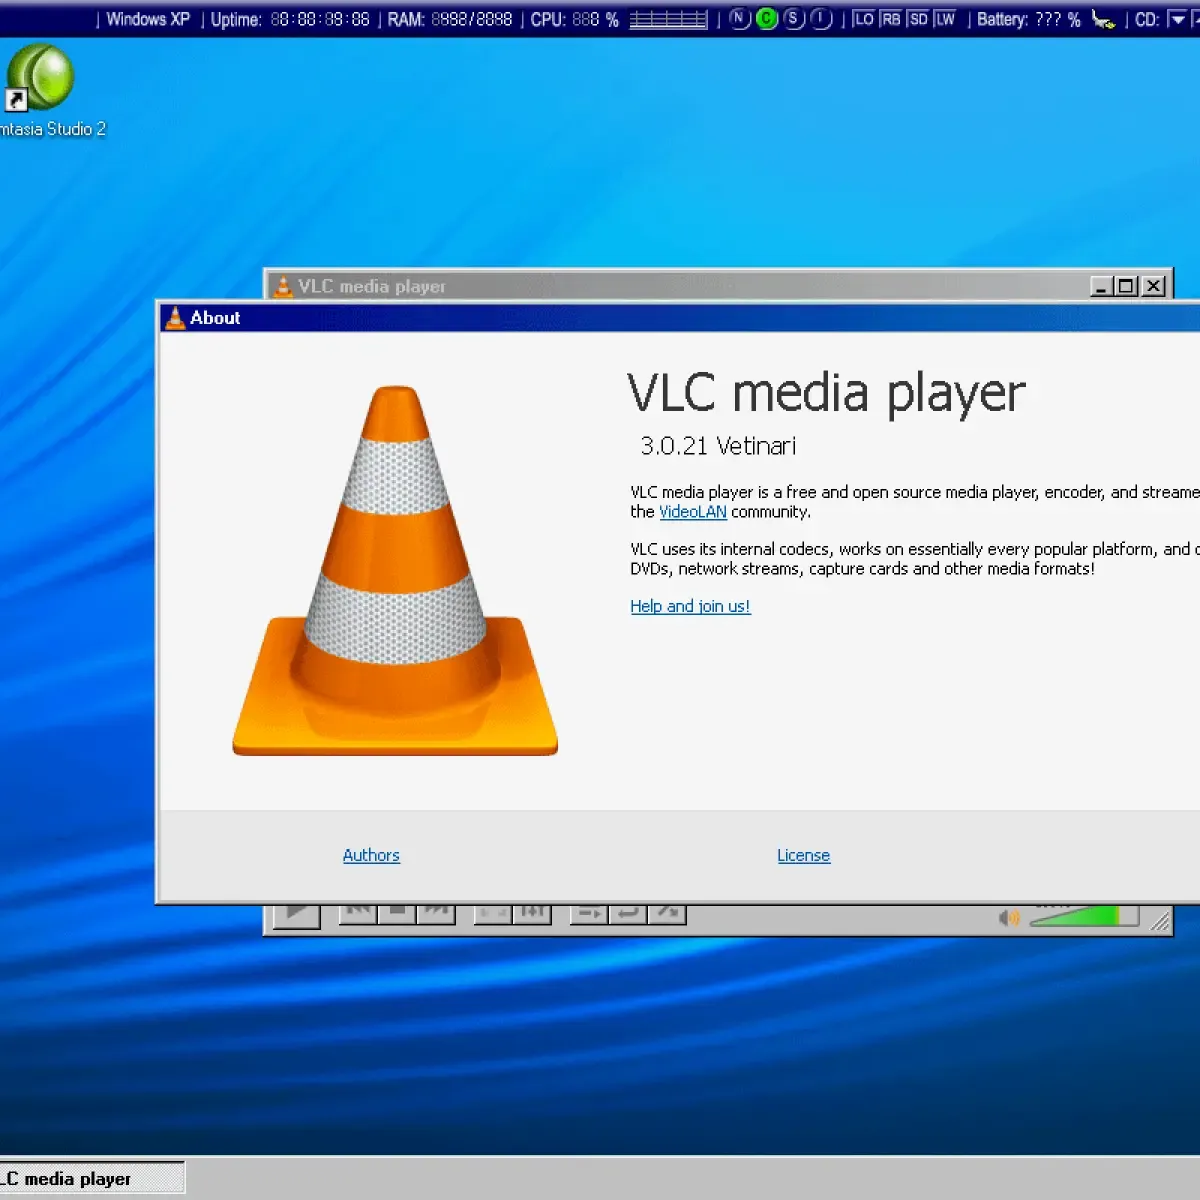1200x1200 pixels.
Task: Click the SD button in top bar
Action: tap(918, 19)
